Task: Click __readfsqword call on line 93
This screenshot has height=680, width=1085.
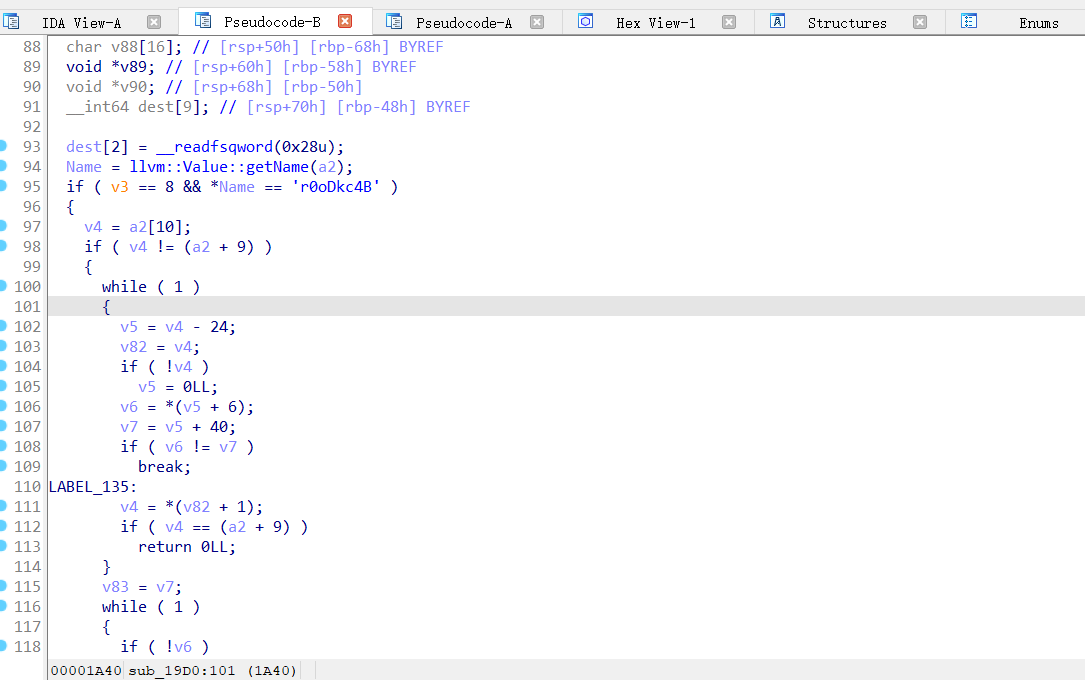Action: click(x=215, y=147)
